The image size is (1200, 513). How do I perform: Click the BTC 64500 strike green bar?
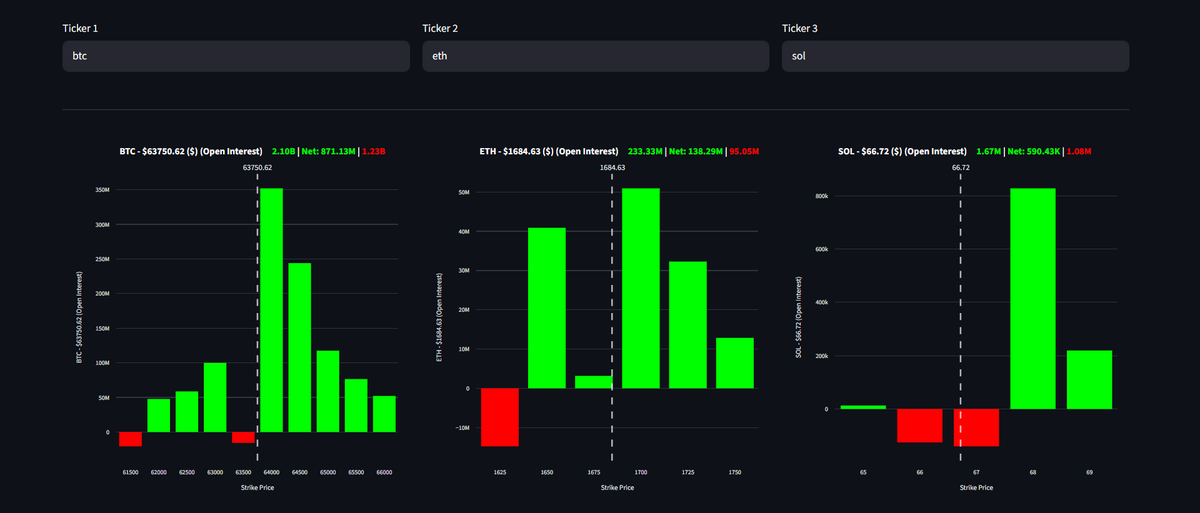pyautogui.click(x=300, y=348)
